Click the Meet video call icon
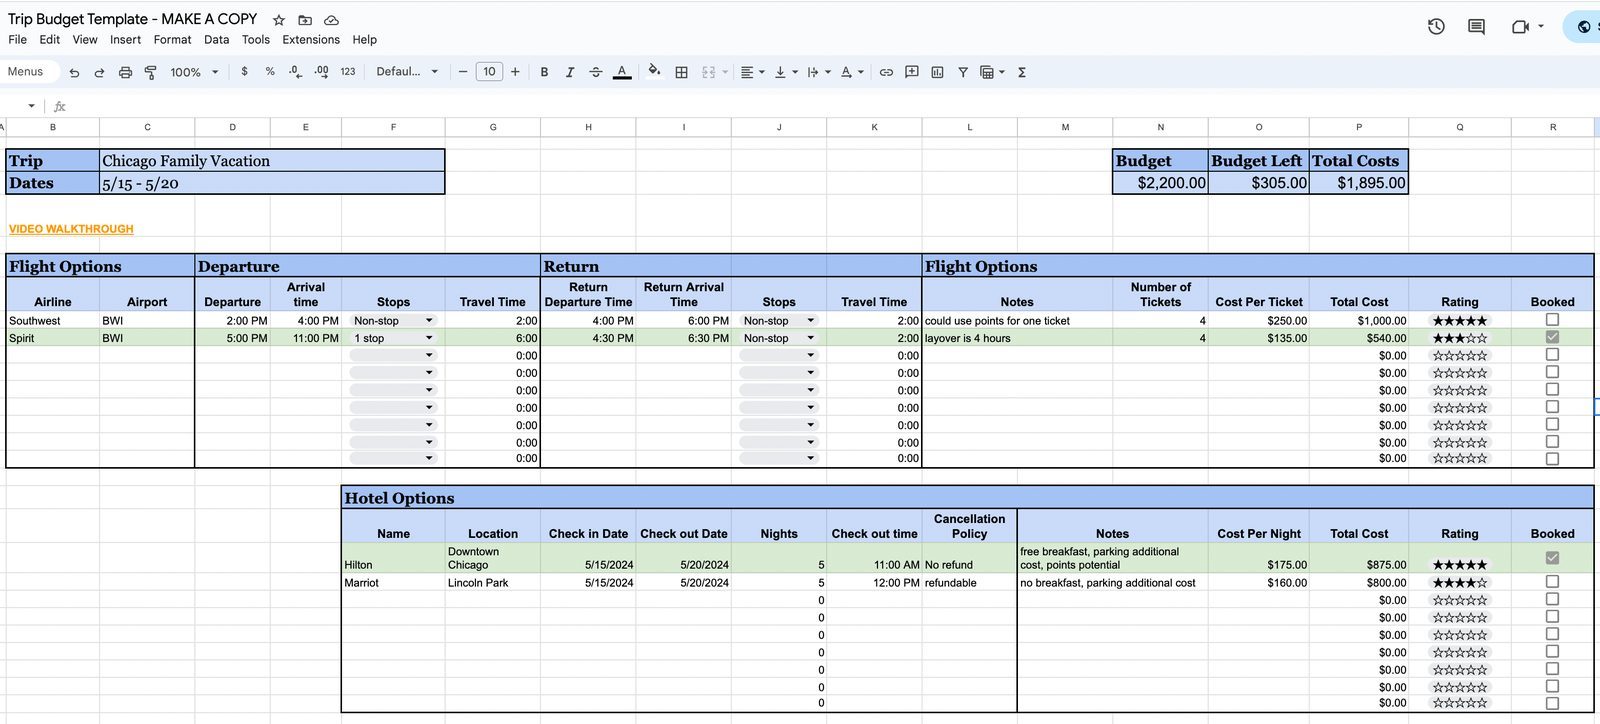Image resolution: width=1600 pixels, height=724 pixels. 1520,27
